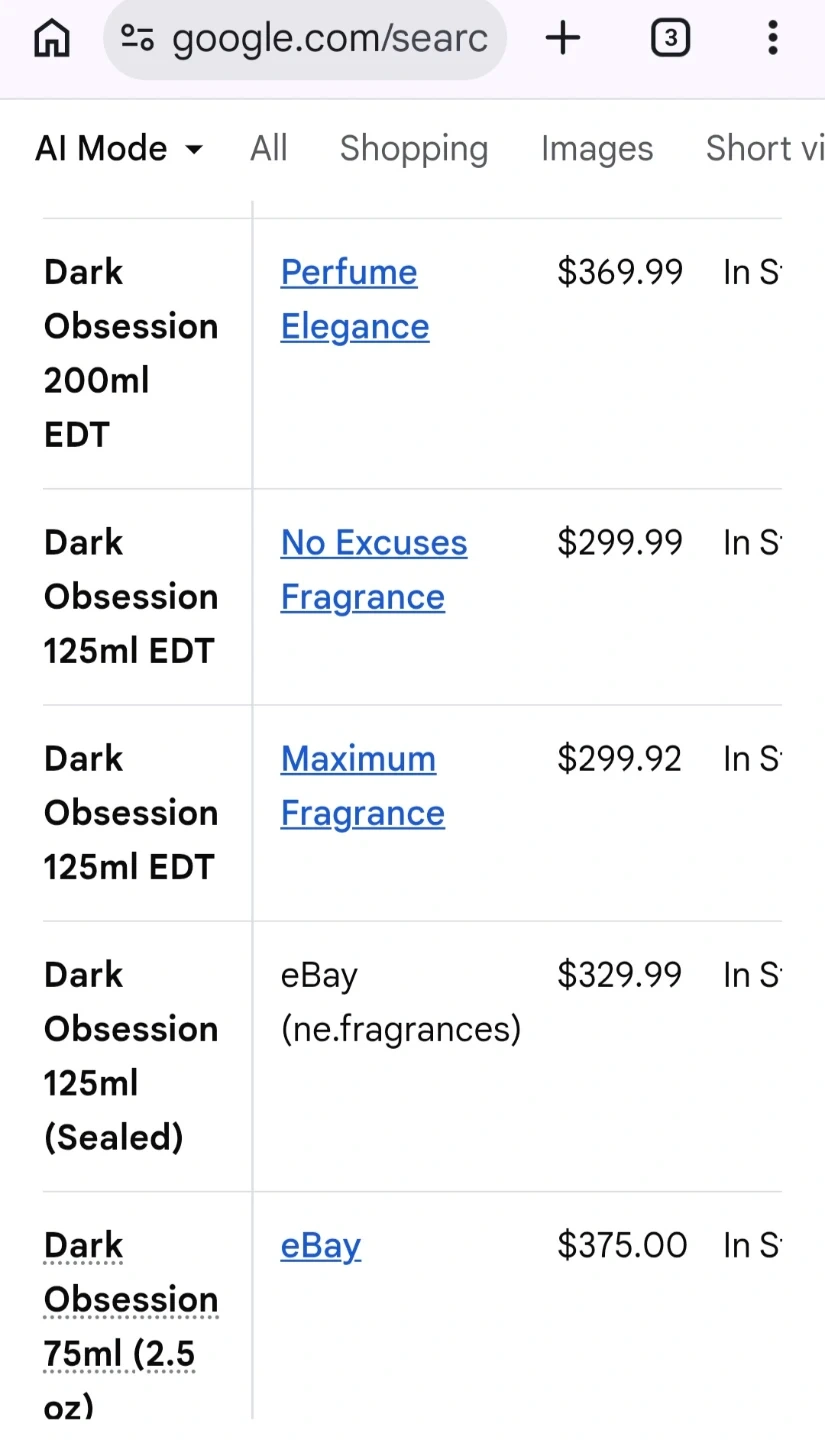The image size is (825, 1440).
Task: Tap the Dark Obsession 200ml EDT cell
Action: [130, 353]
